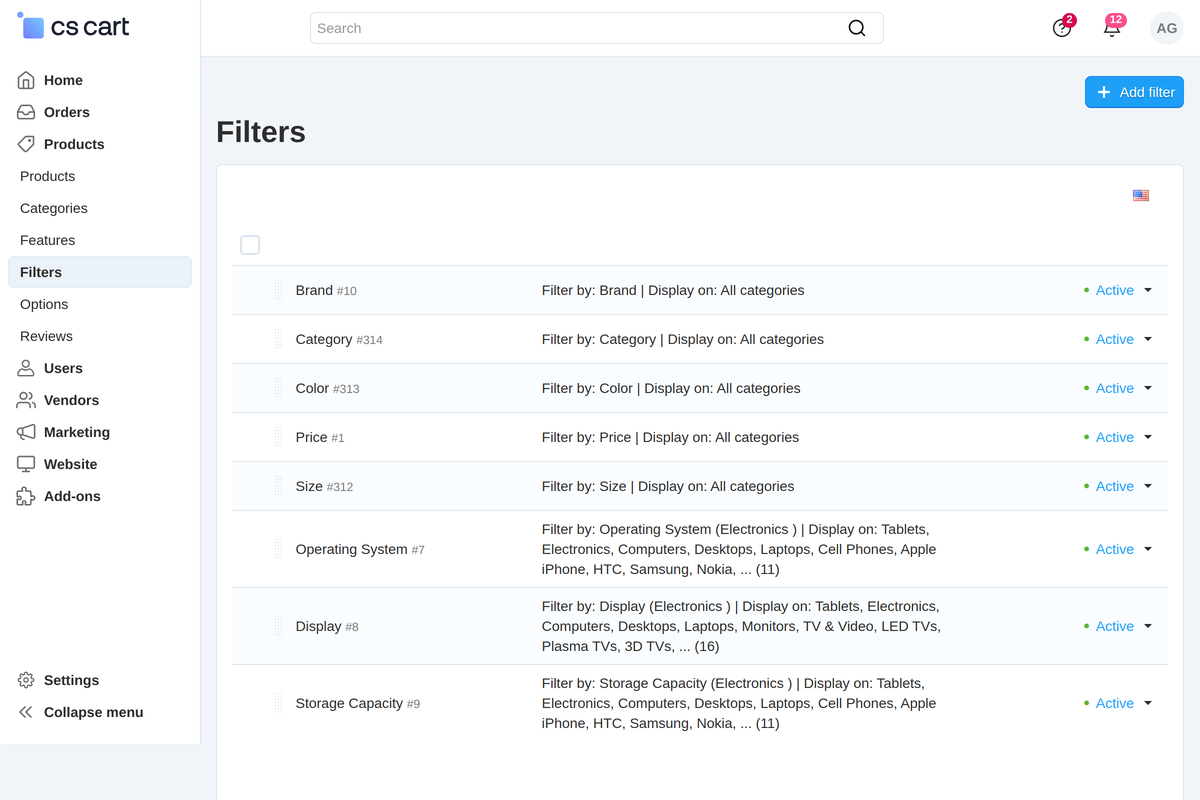Go to Reviews in sidebar
Image resolution: width=1200 pixels, height=800 pixels.
point(99,336)
